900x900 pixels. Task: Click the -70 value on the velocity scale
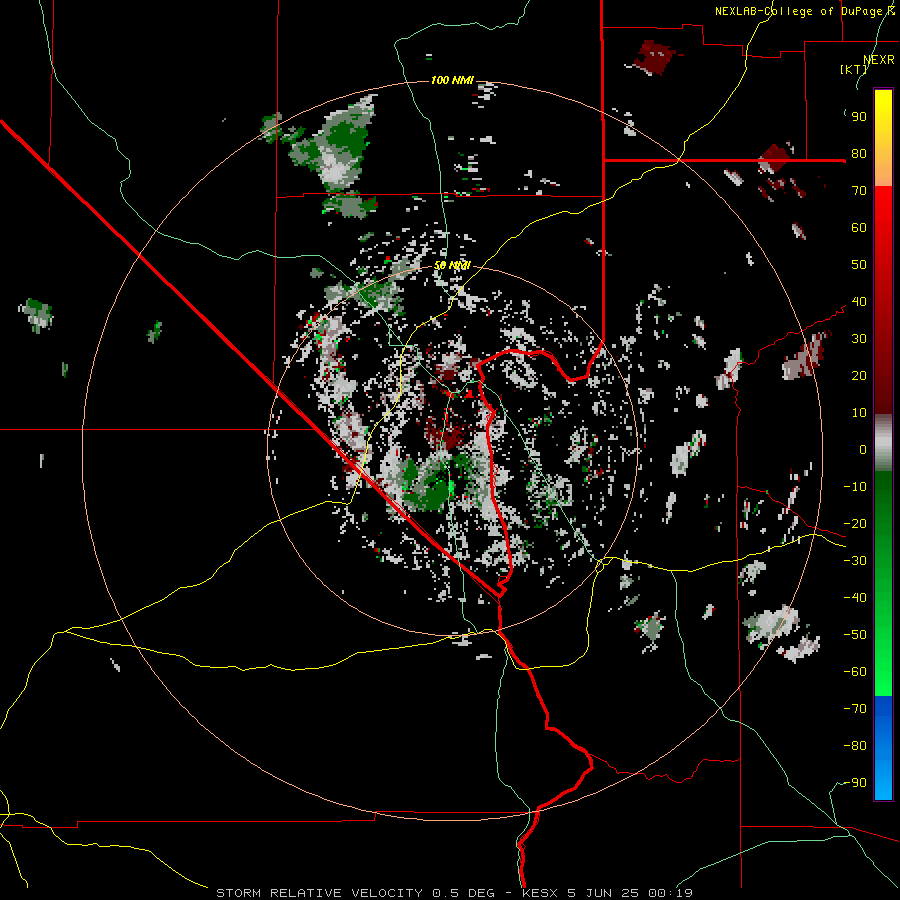click(855, 709)
